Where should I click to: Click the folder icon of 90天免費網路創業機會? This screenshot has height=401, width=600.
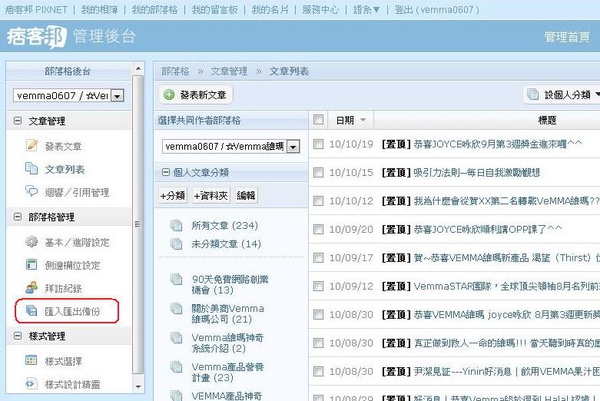pos(176,279)
